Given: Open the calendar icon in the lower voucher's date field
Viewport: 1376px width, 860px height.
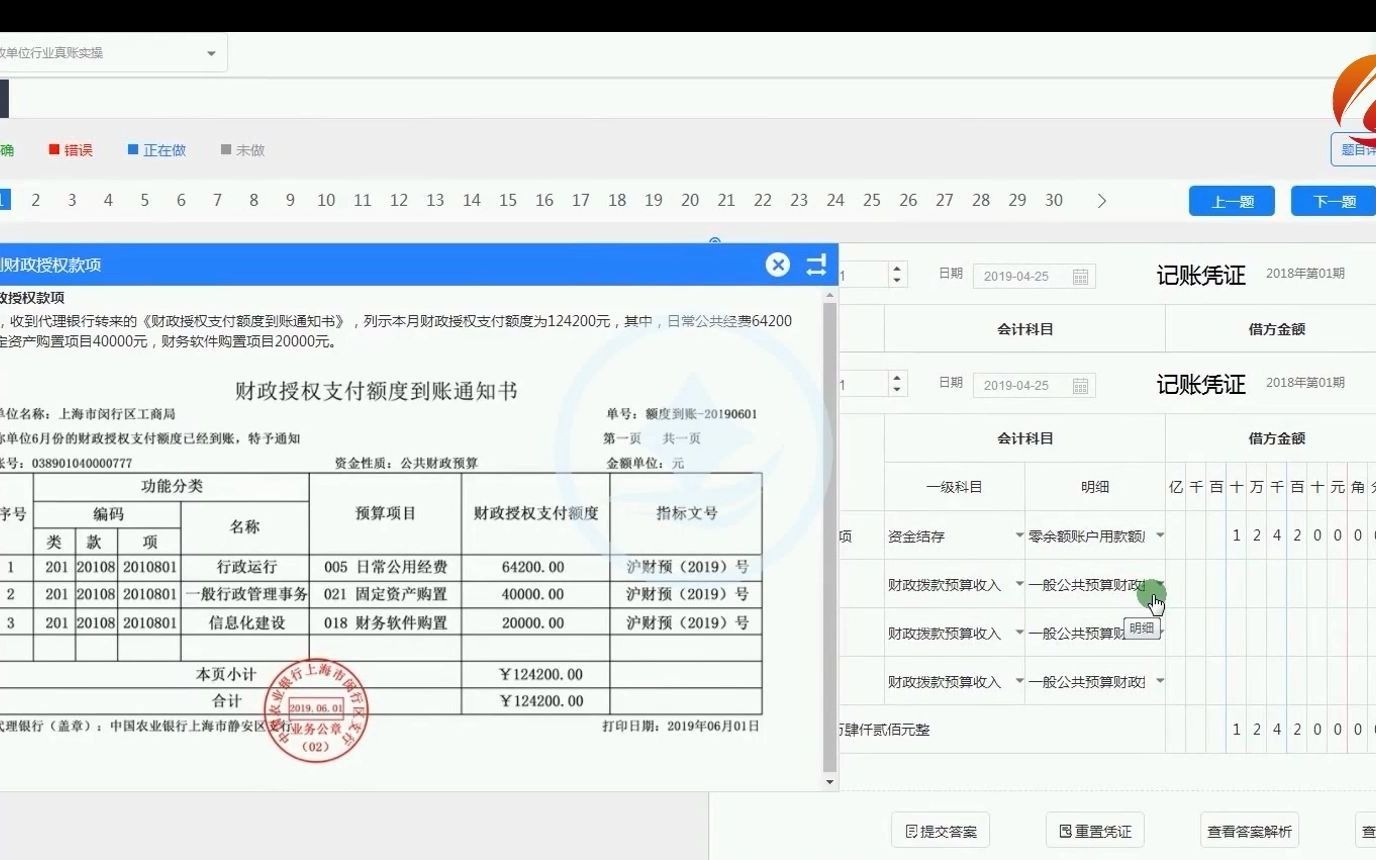Looking at the screenshot, I should tap(1080, 386).
